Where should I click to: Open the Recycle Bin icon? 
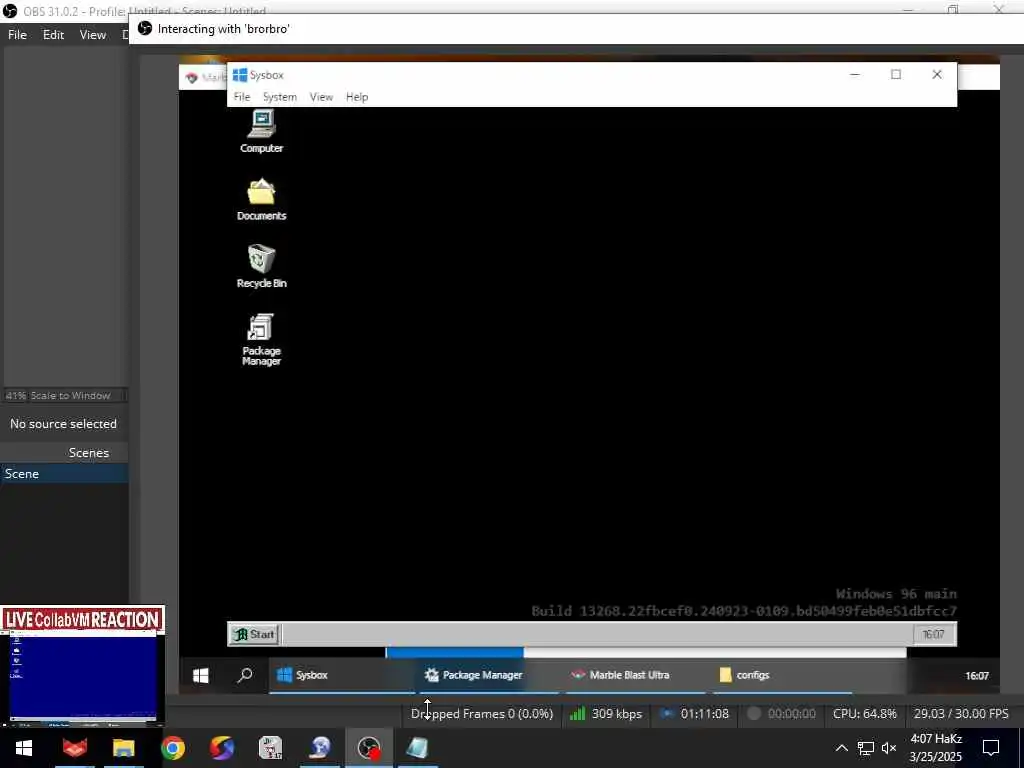(261, 266)
